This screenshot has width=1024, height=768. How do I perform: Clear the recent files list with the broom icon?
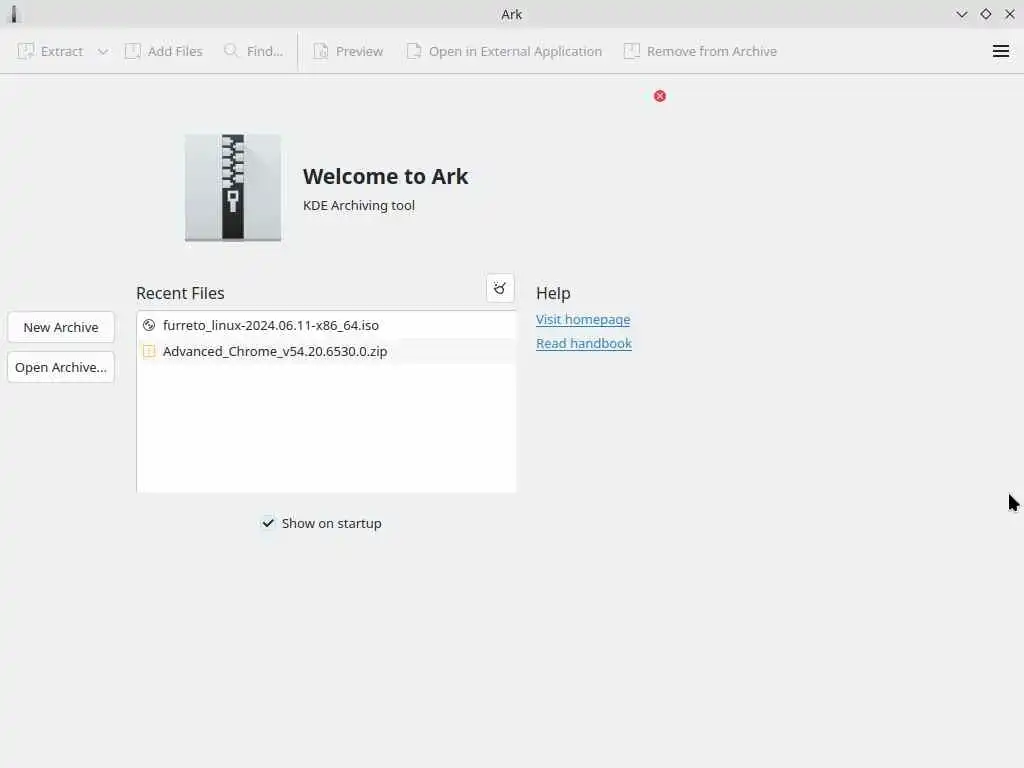[500, 289]
